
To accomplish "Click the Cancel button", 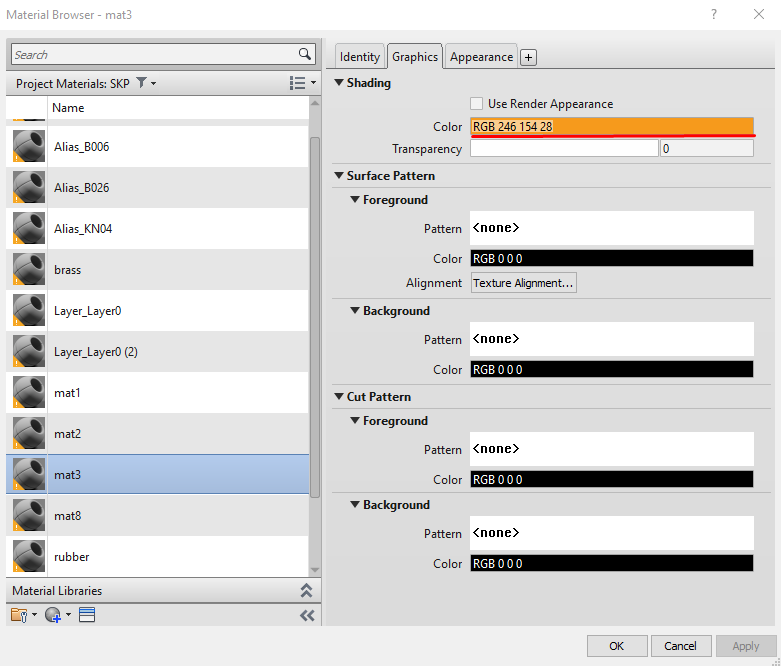I will [680, 646].
